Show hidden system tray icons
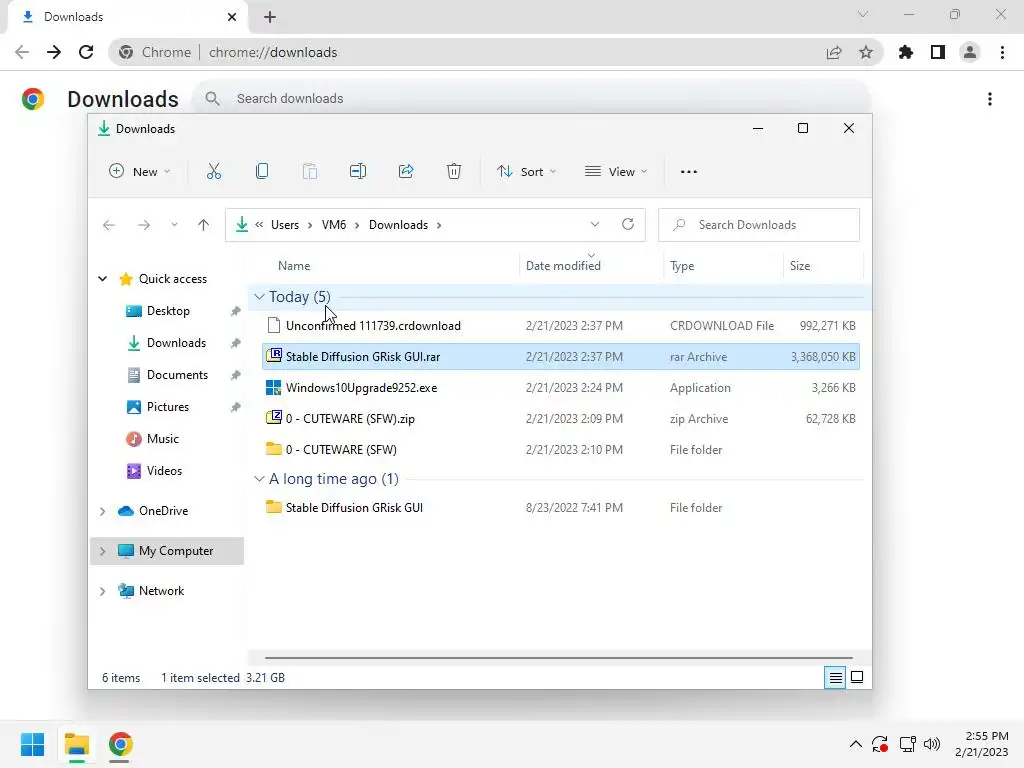Screen dimensions: 1024x768 pyautogui.click(x=856, y=744)
